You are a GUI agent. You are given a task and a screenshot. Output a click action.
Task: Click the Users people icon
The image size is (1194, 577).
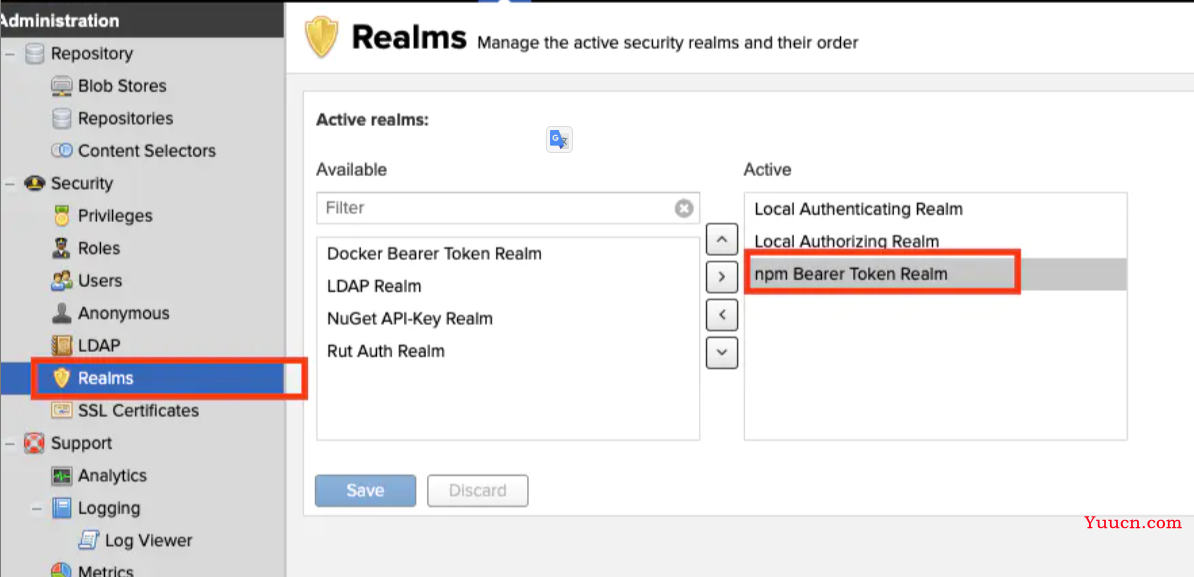pyautogui.click(x=62, y=281)
